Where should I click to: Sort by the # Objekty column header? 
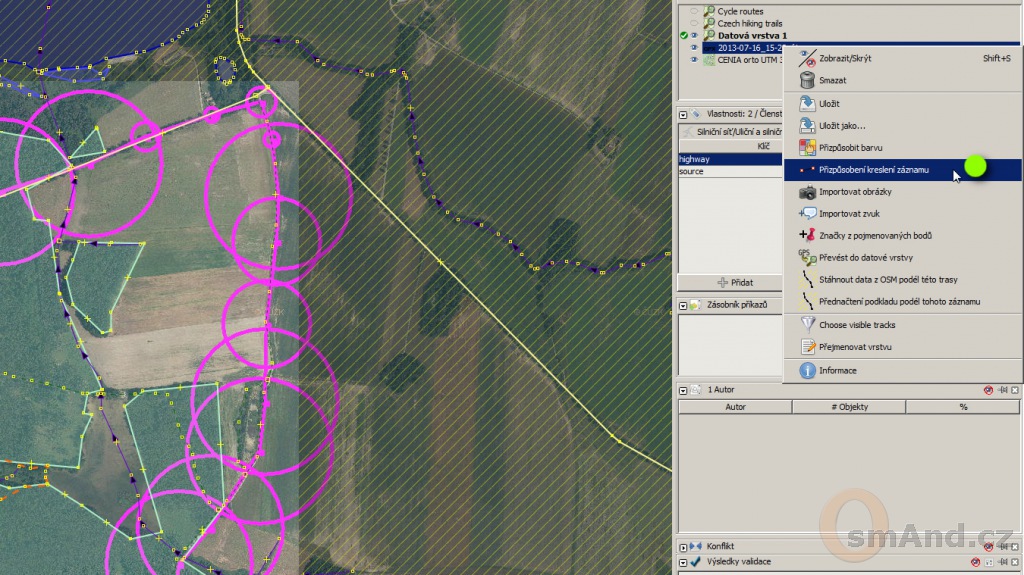click(x=849, y=407)
